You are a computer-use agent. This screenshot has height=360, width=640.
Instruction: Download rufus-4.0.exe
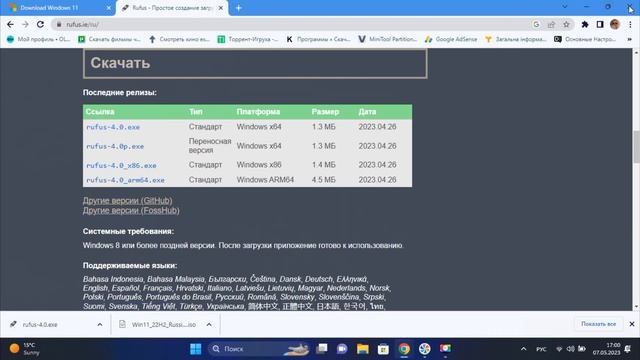tap(113, 127)
